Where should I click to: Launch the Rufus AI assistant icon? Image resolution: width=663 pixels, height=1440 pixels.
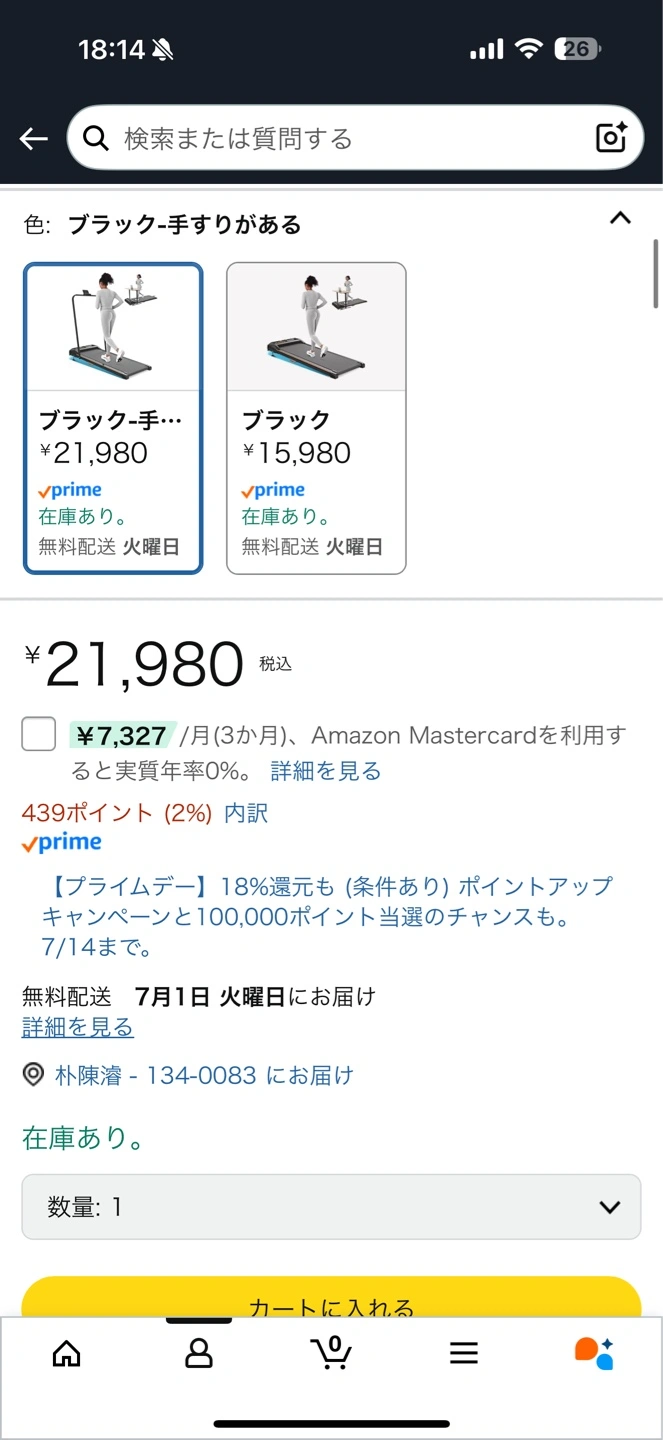coord(594,1353)
